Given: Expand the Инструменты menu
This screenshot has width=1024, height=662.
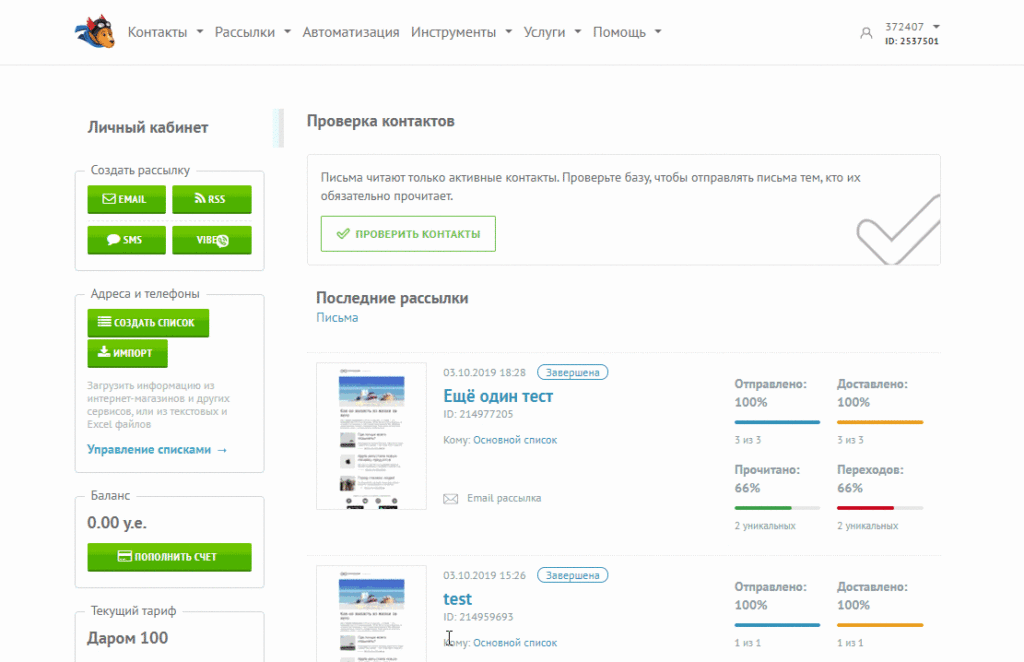Looking at the screenshot, I should click(461, 32).
